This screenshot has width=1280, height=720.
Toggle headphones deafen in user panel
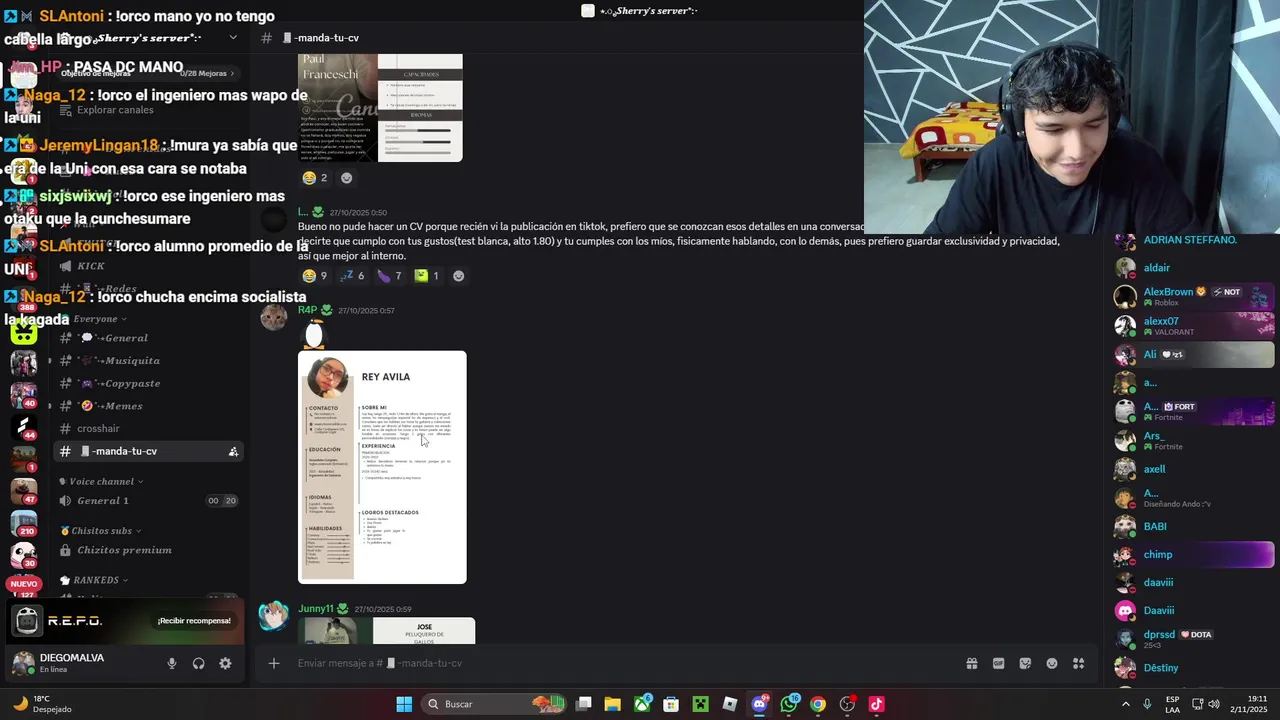198,663
